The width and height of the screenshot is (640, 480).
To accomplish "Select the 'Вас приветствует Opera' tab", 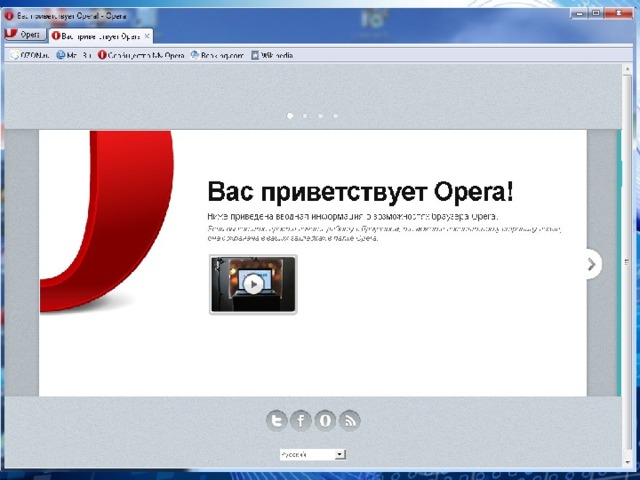I will point(101,36).
